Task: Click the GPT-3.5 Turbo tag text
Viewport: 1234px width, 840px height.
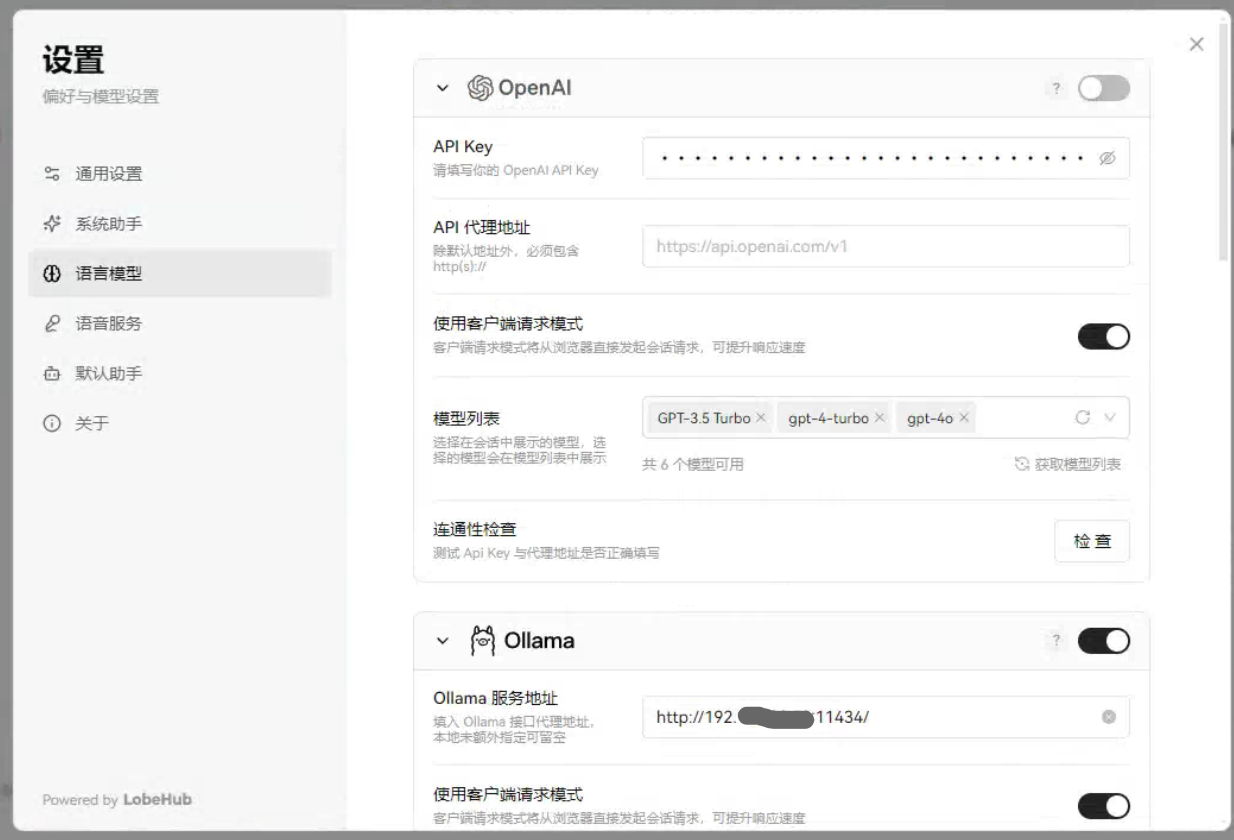Action: click(x=704, y=418)
